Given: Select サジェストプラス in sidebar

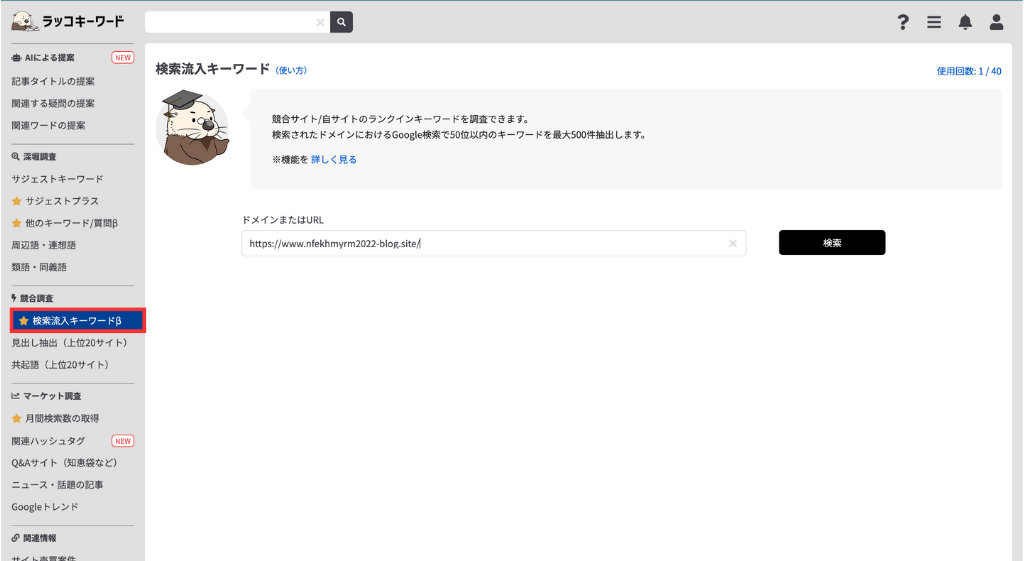Looking at the screenshot, I should pos(62,201).
